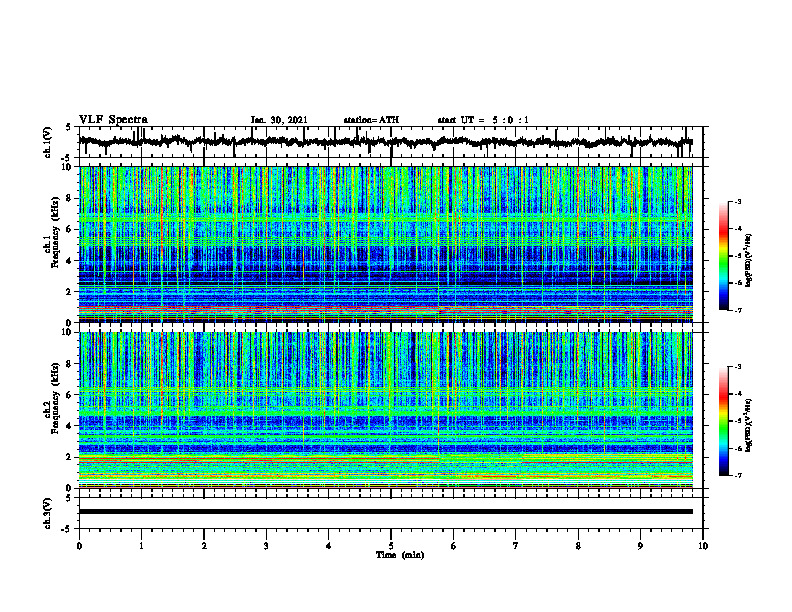Click time axis tick label '6'
792x612 pixels.
[x=454, y=546]
